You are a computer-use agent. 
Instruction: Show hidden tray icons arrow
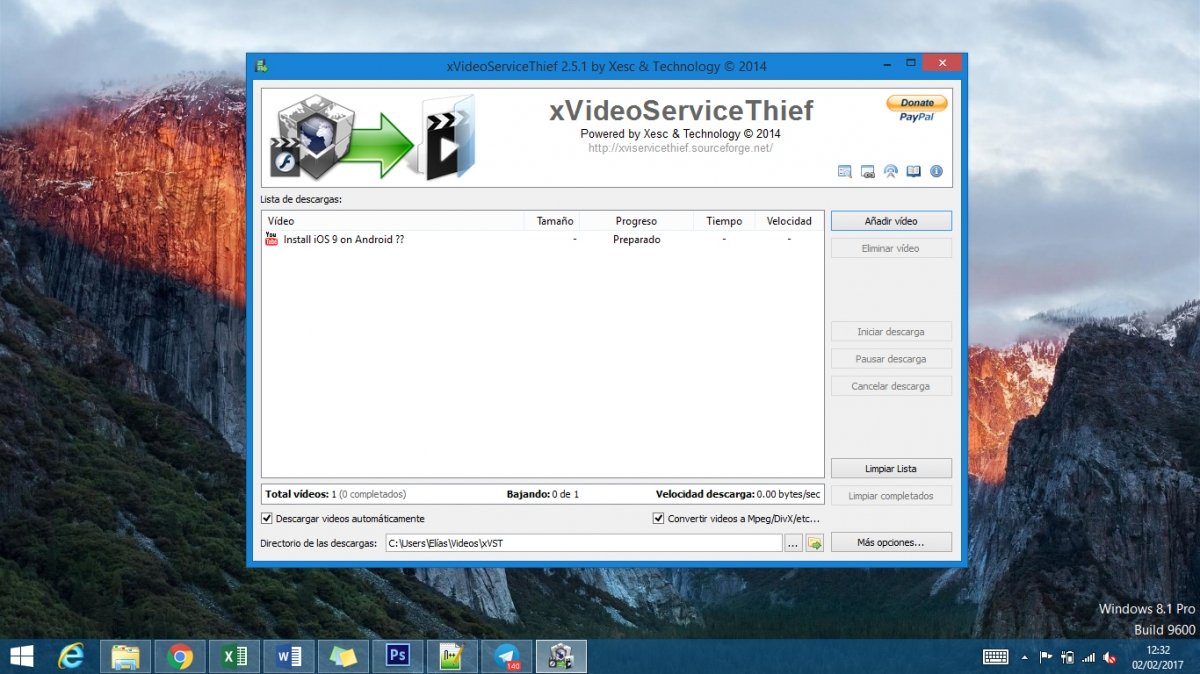click(x=1024, y=657)
